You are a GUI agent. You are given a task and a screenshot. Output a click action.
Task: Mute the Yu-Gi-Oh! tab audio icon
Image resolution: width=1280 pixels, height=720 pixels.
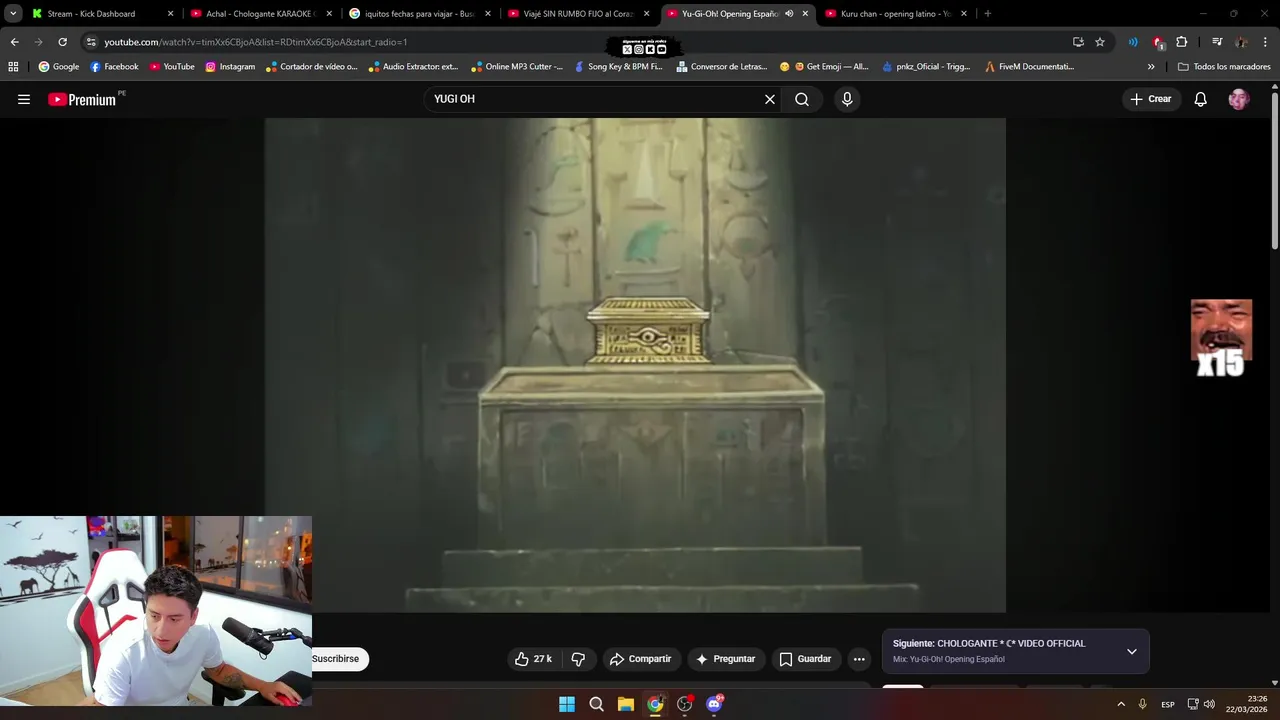tap(789, 14)
